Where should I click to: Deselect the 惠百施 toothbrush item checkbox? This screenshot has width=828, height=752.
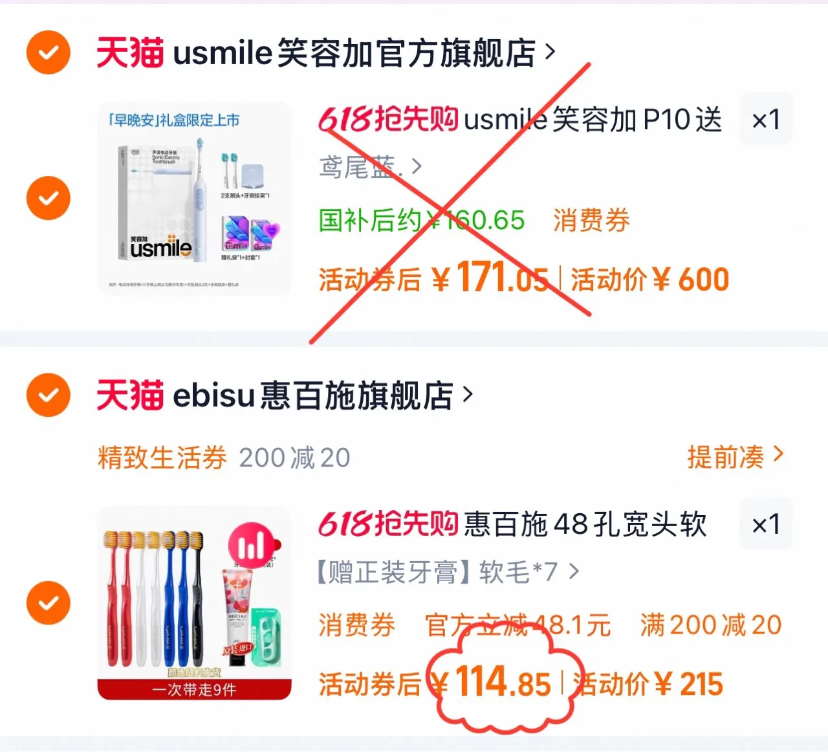[48, 603]
